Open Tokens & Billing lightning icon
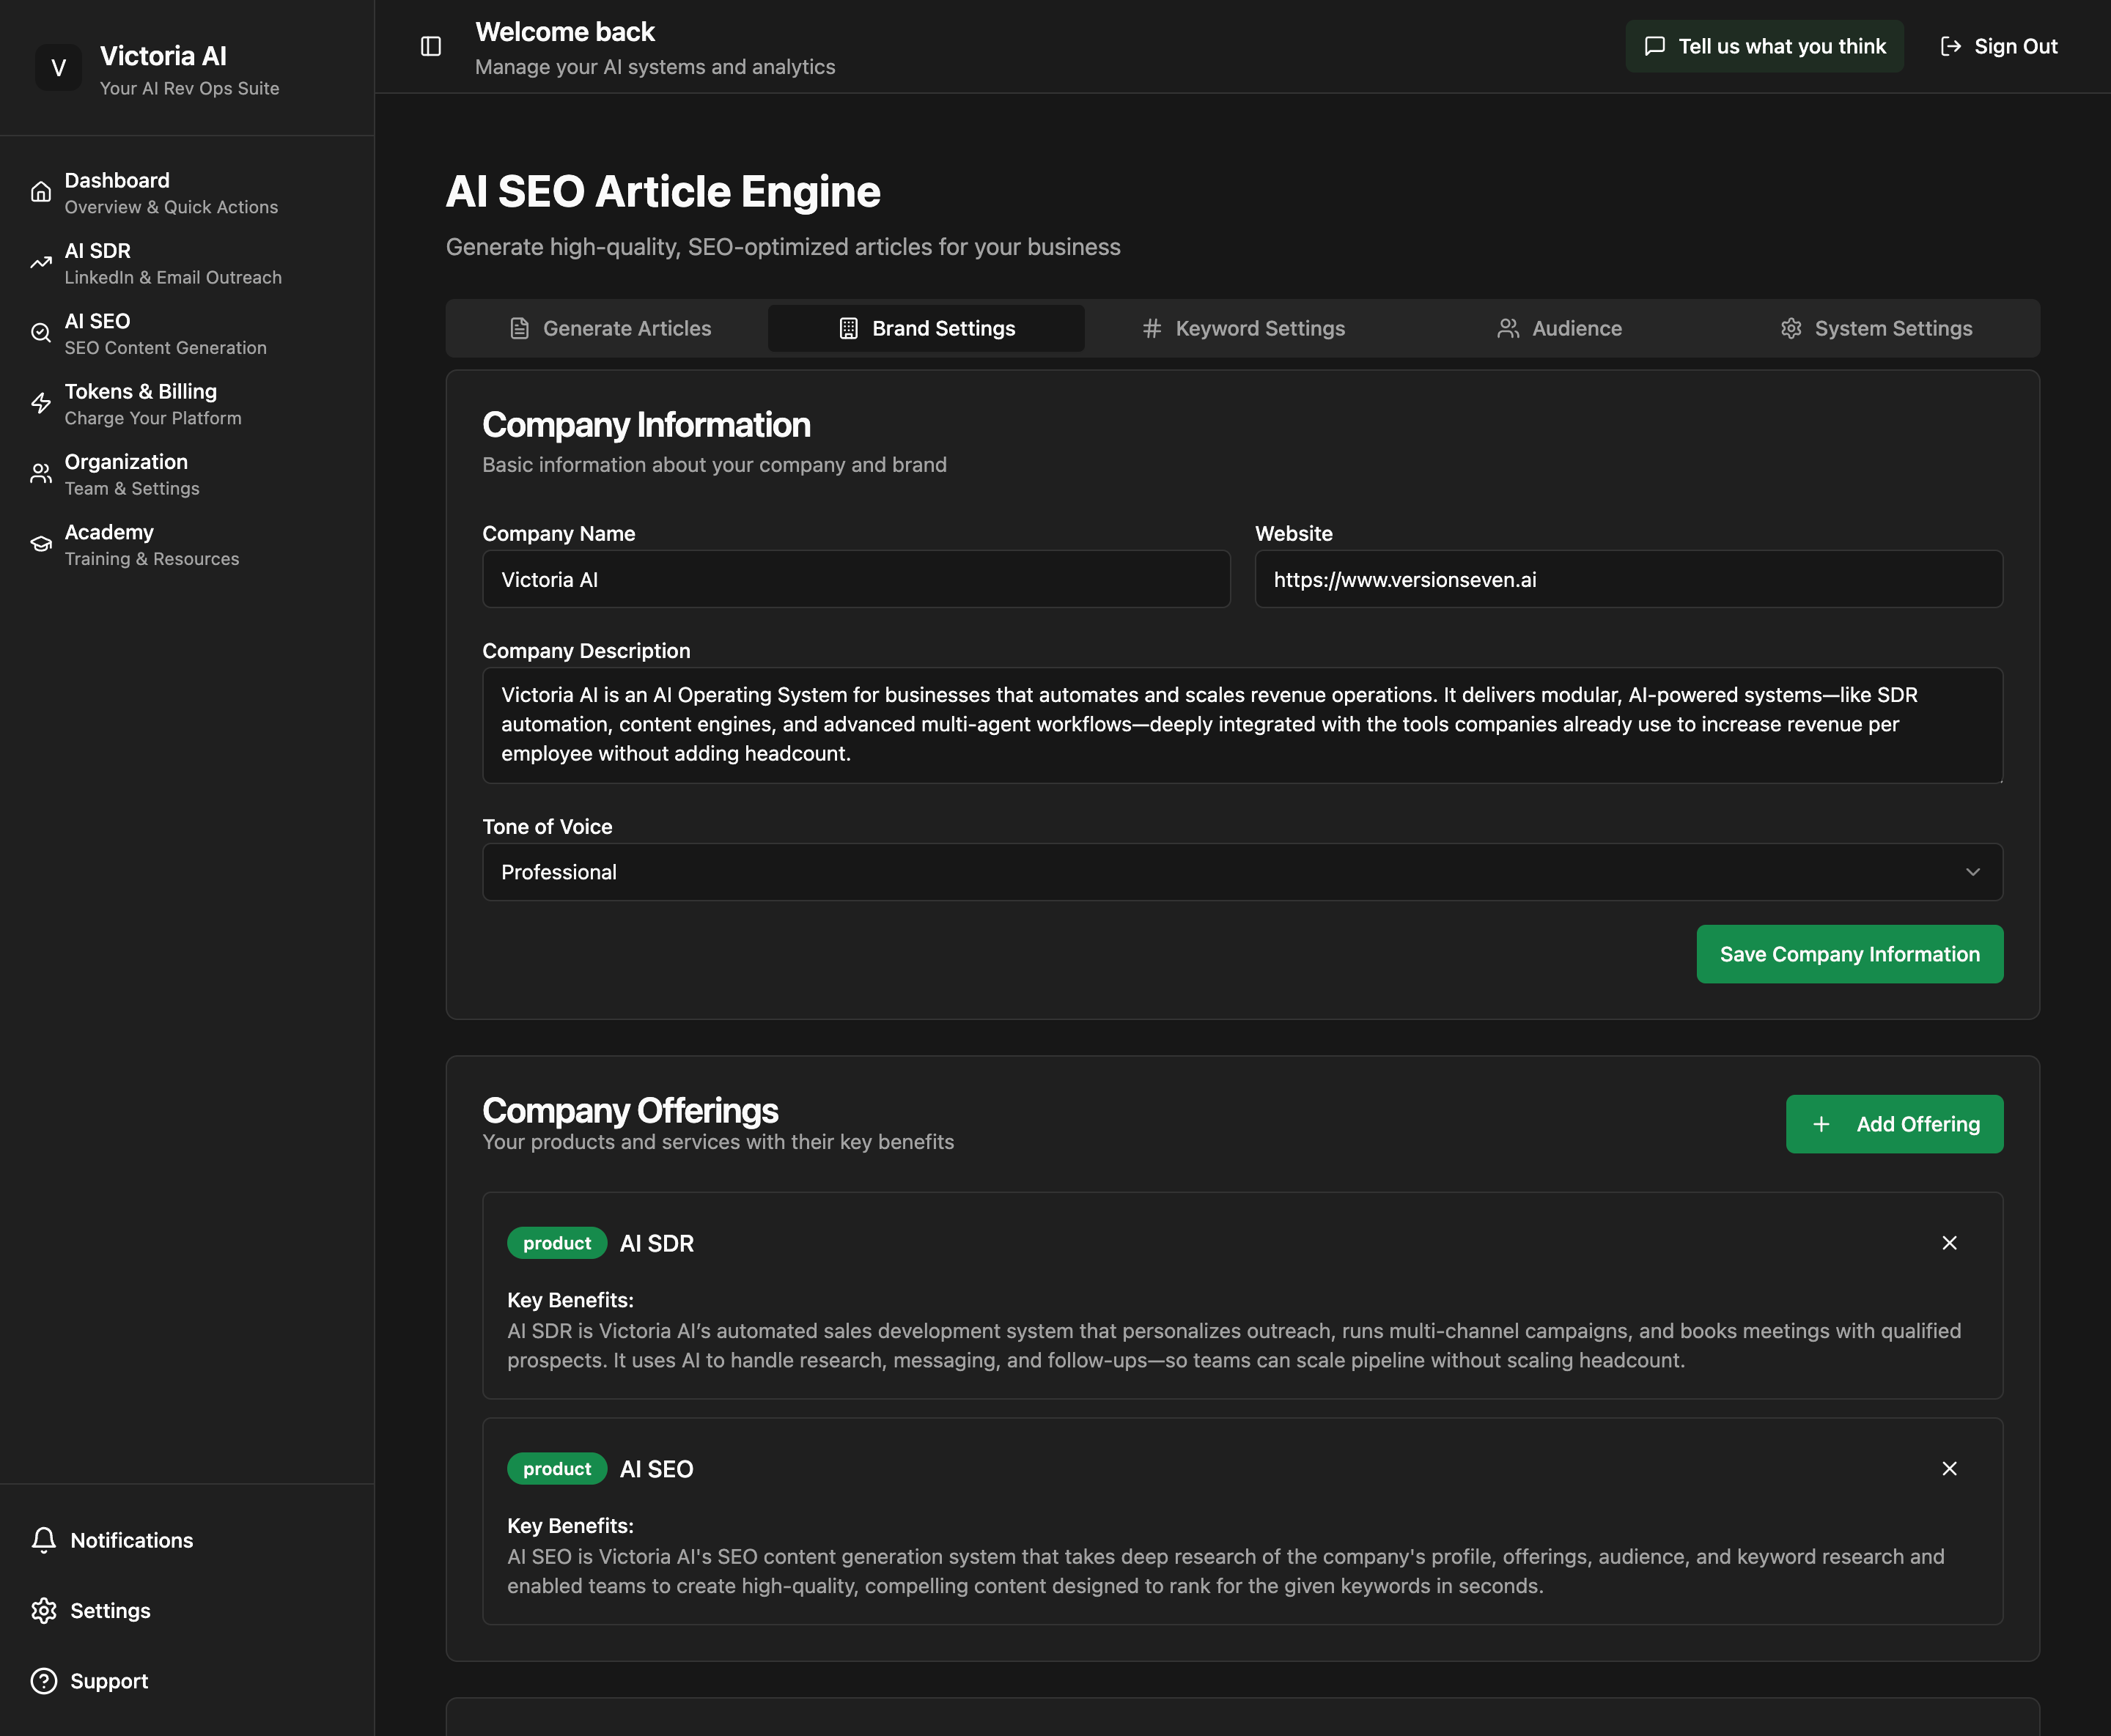The height and width of the screenshot is (1736, 2111). click(41, 403)
